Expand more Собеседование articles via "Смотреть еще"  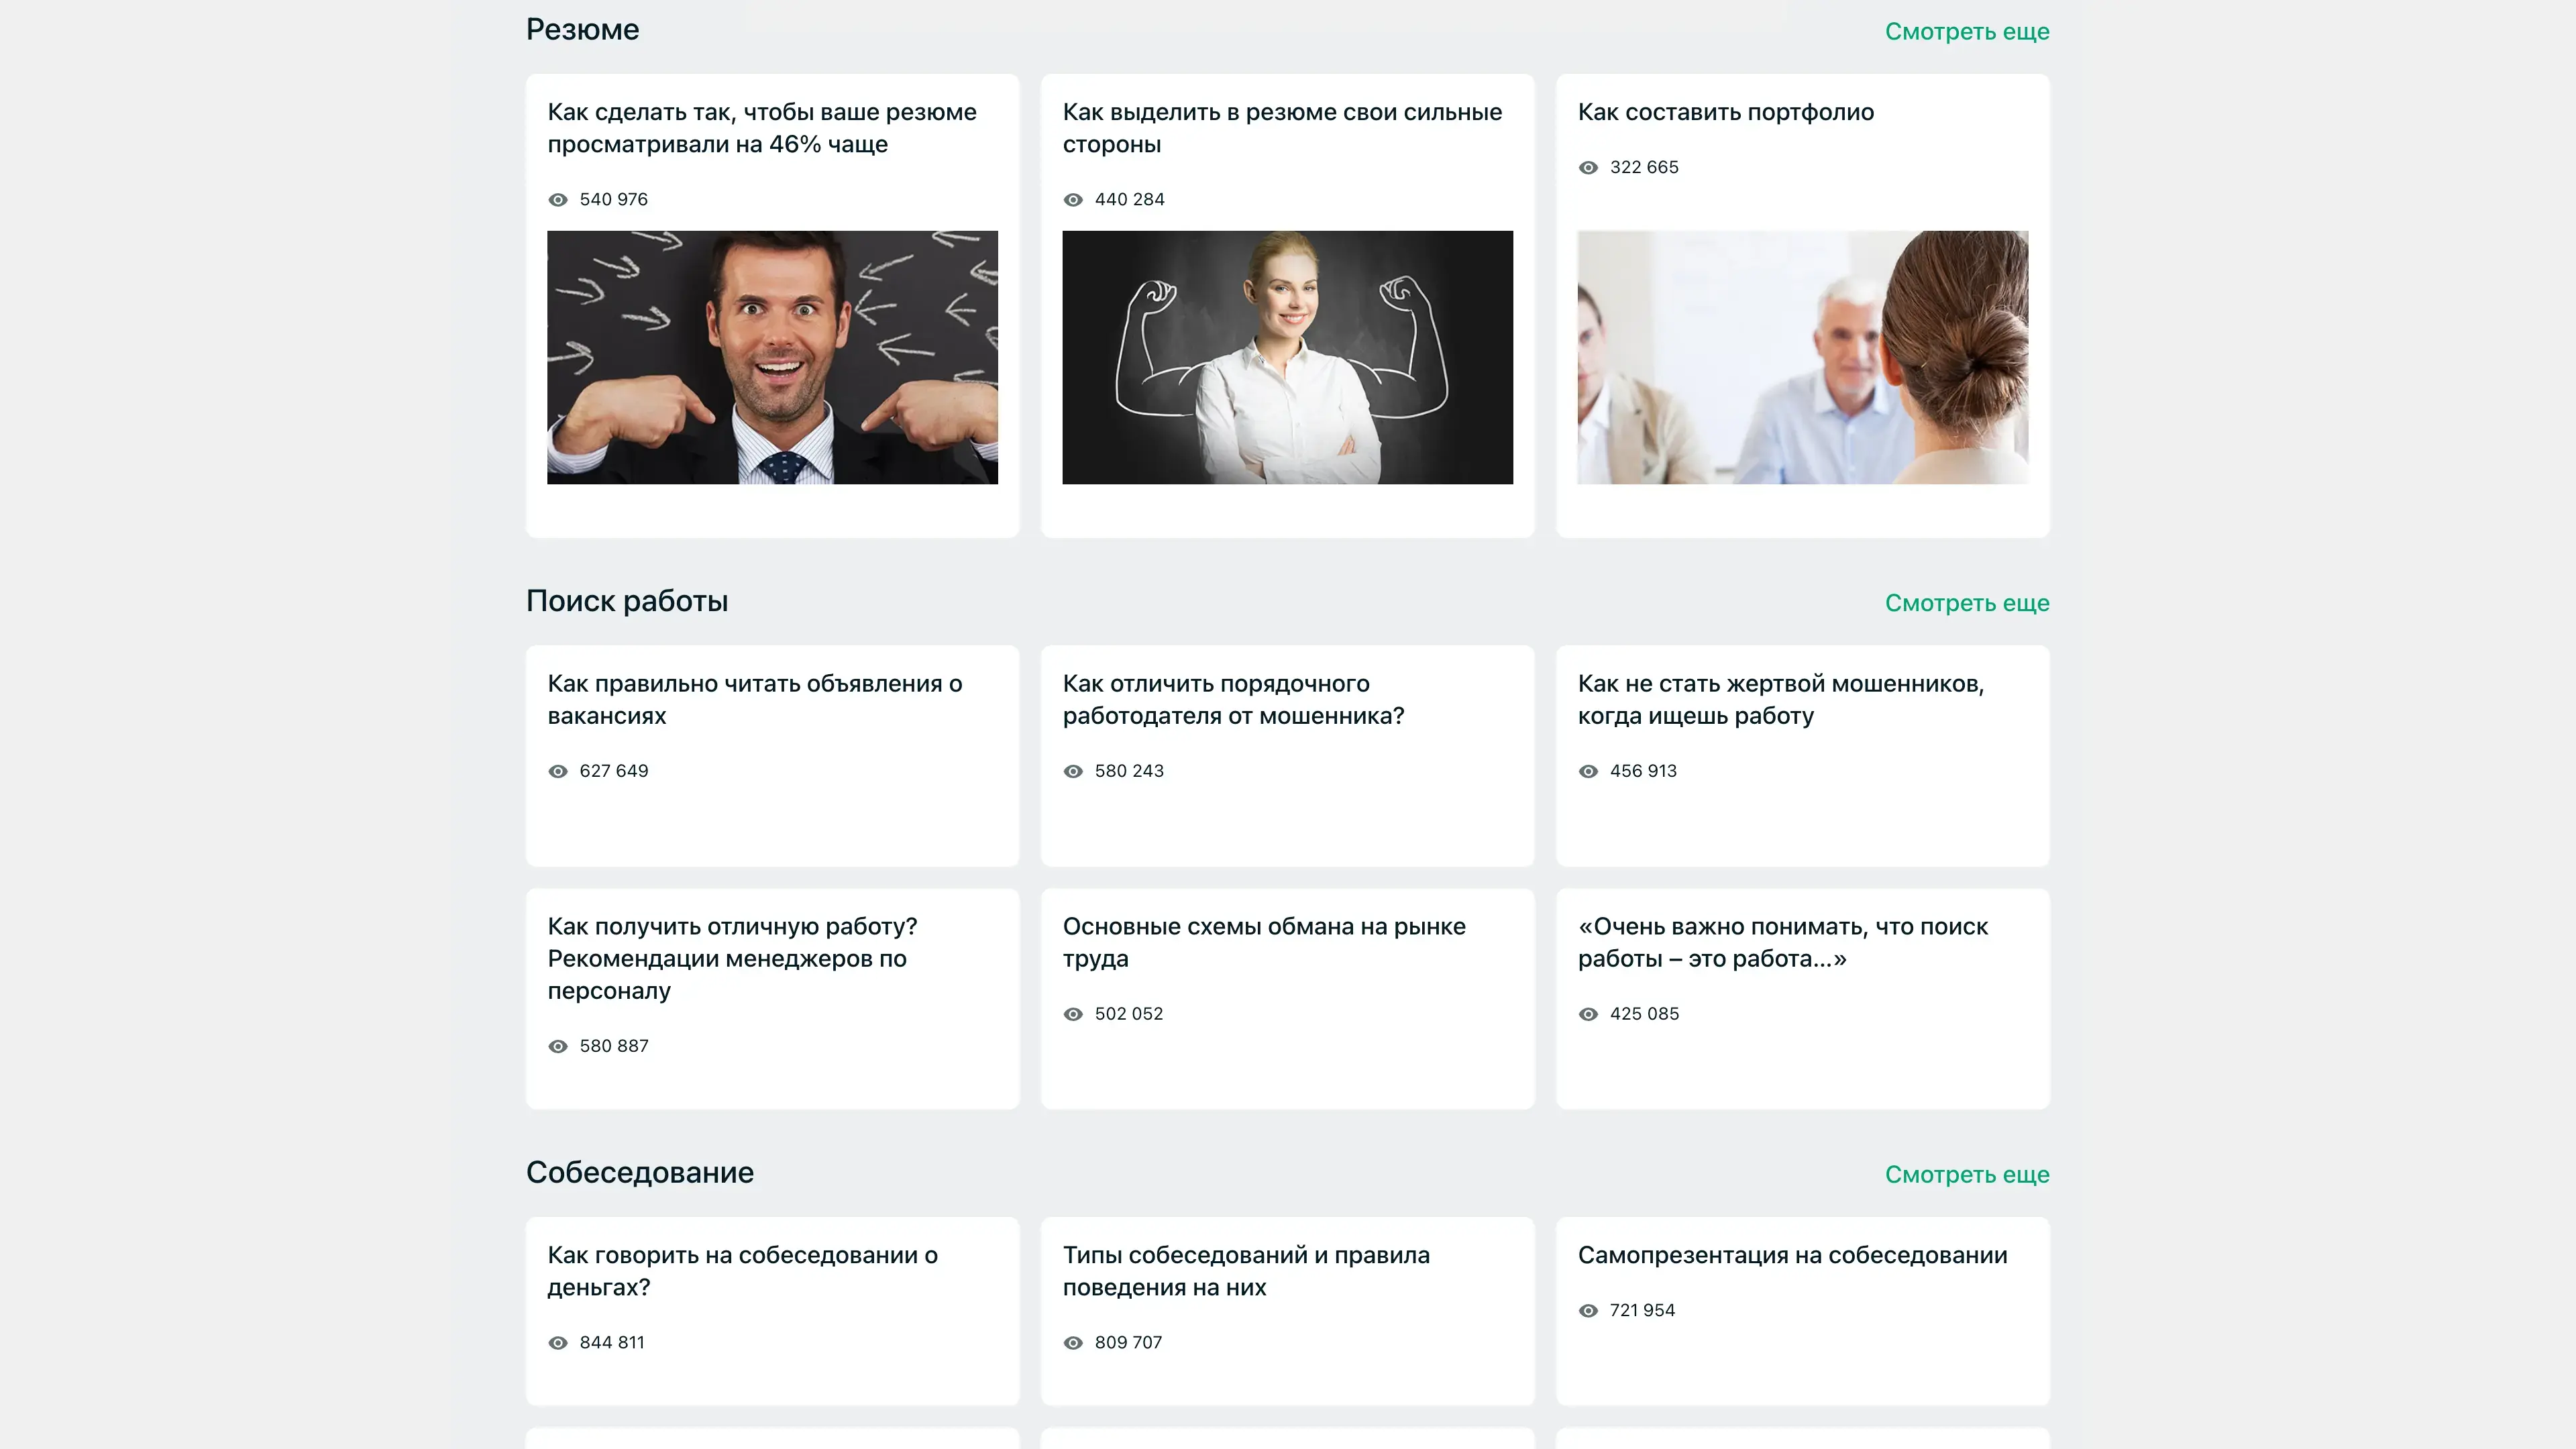coord(1966,1175)
